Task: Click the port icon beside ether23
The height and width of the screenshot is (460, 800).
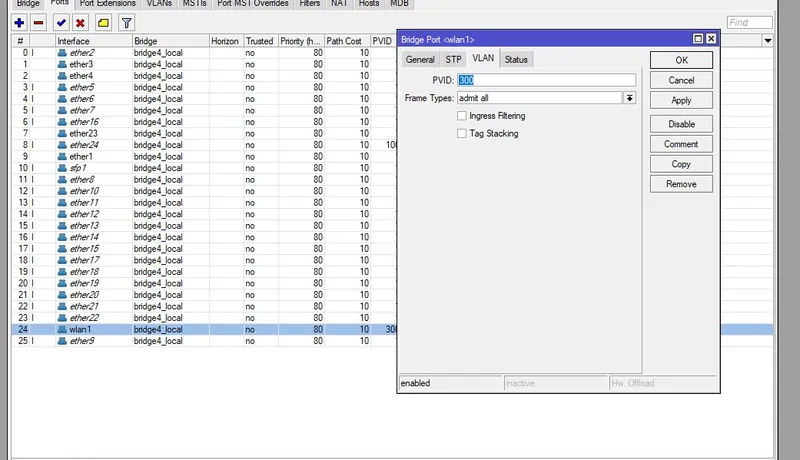Action: (62, 133)
